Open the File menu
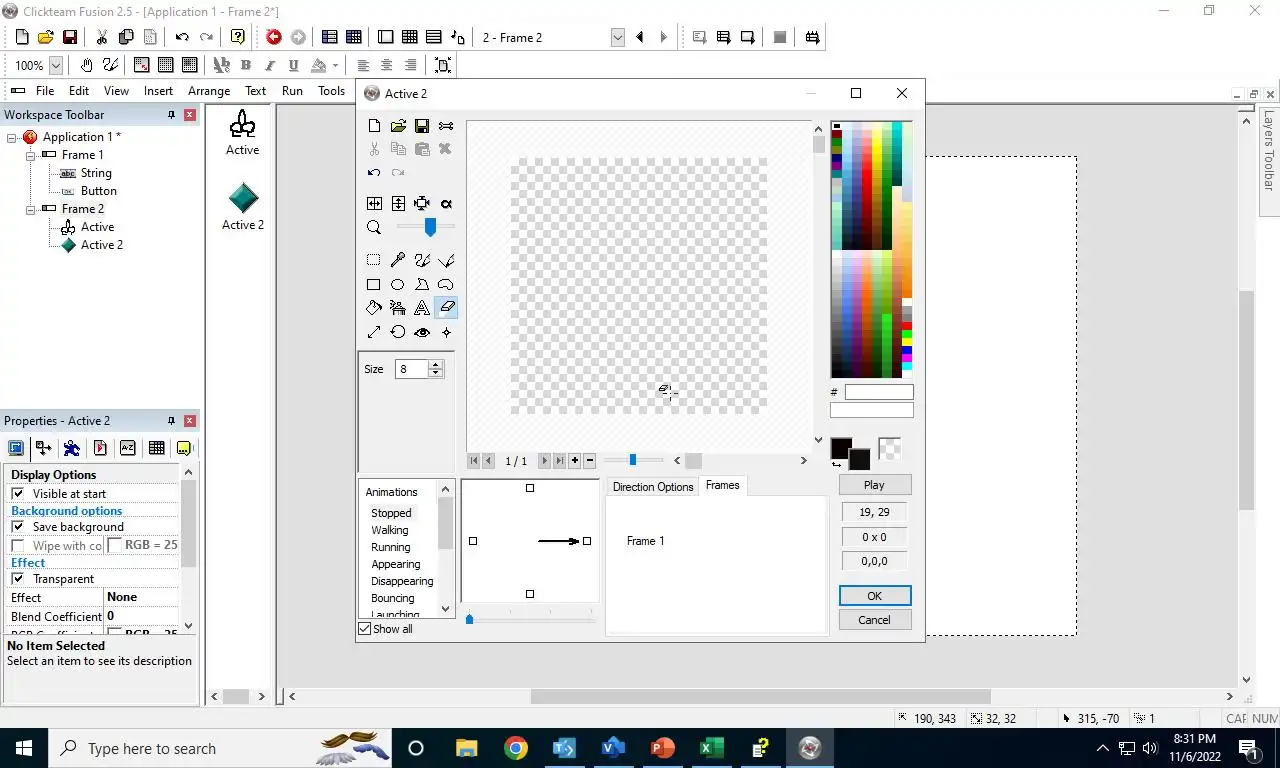 [x=45, y=91]
